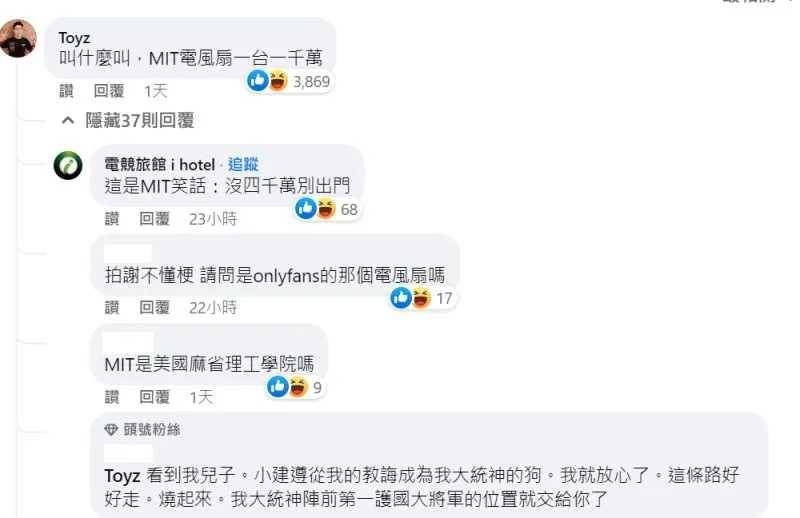
Task: Reply to Toyz's comment with 回覆
Action: pos(109,91)
